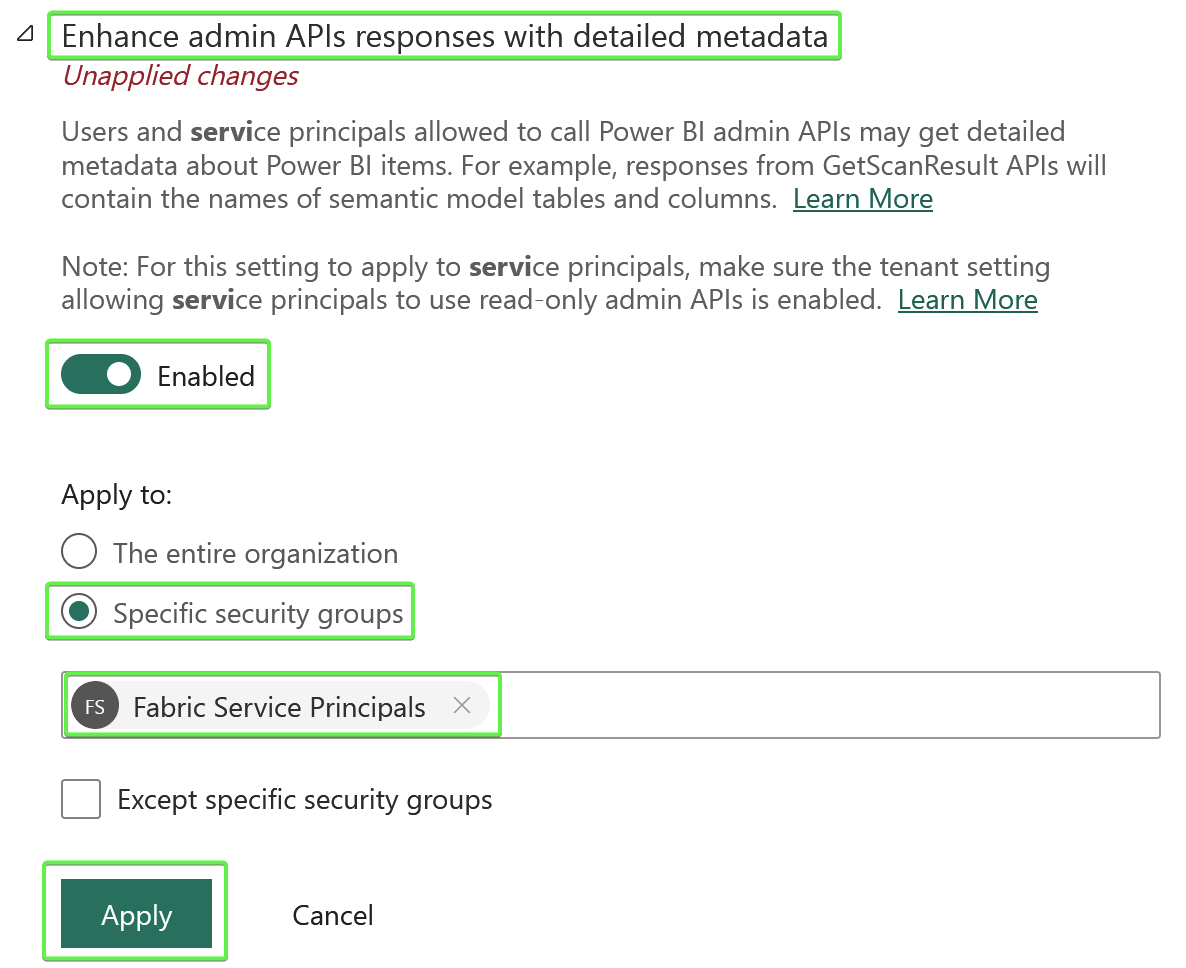Select "The entire organization" option
Image resolution: width=1186 pixels, height=968 pixels.
point(79,551)
